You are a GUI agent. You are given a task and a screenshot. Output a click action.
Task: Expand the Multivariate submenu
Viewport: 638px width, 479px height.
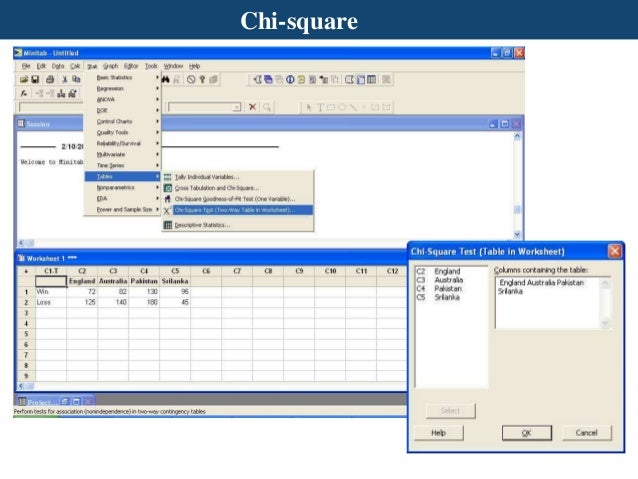pos(122,154)
